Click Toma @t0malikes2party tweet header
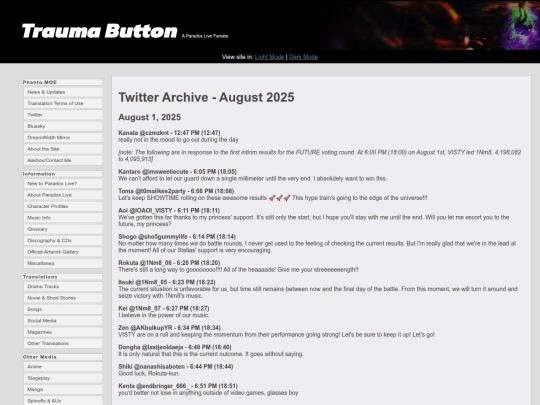This screenshot has height=405, width=540. pos(176,191)
